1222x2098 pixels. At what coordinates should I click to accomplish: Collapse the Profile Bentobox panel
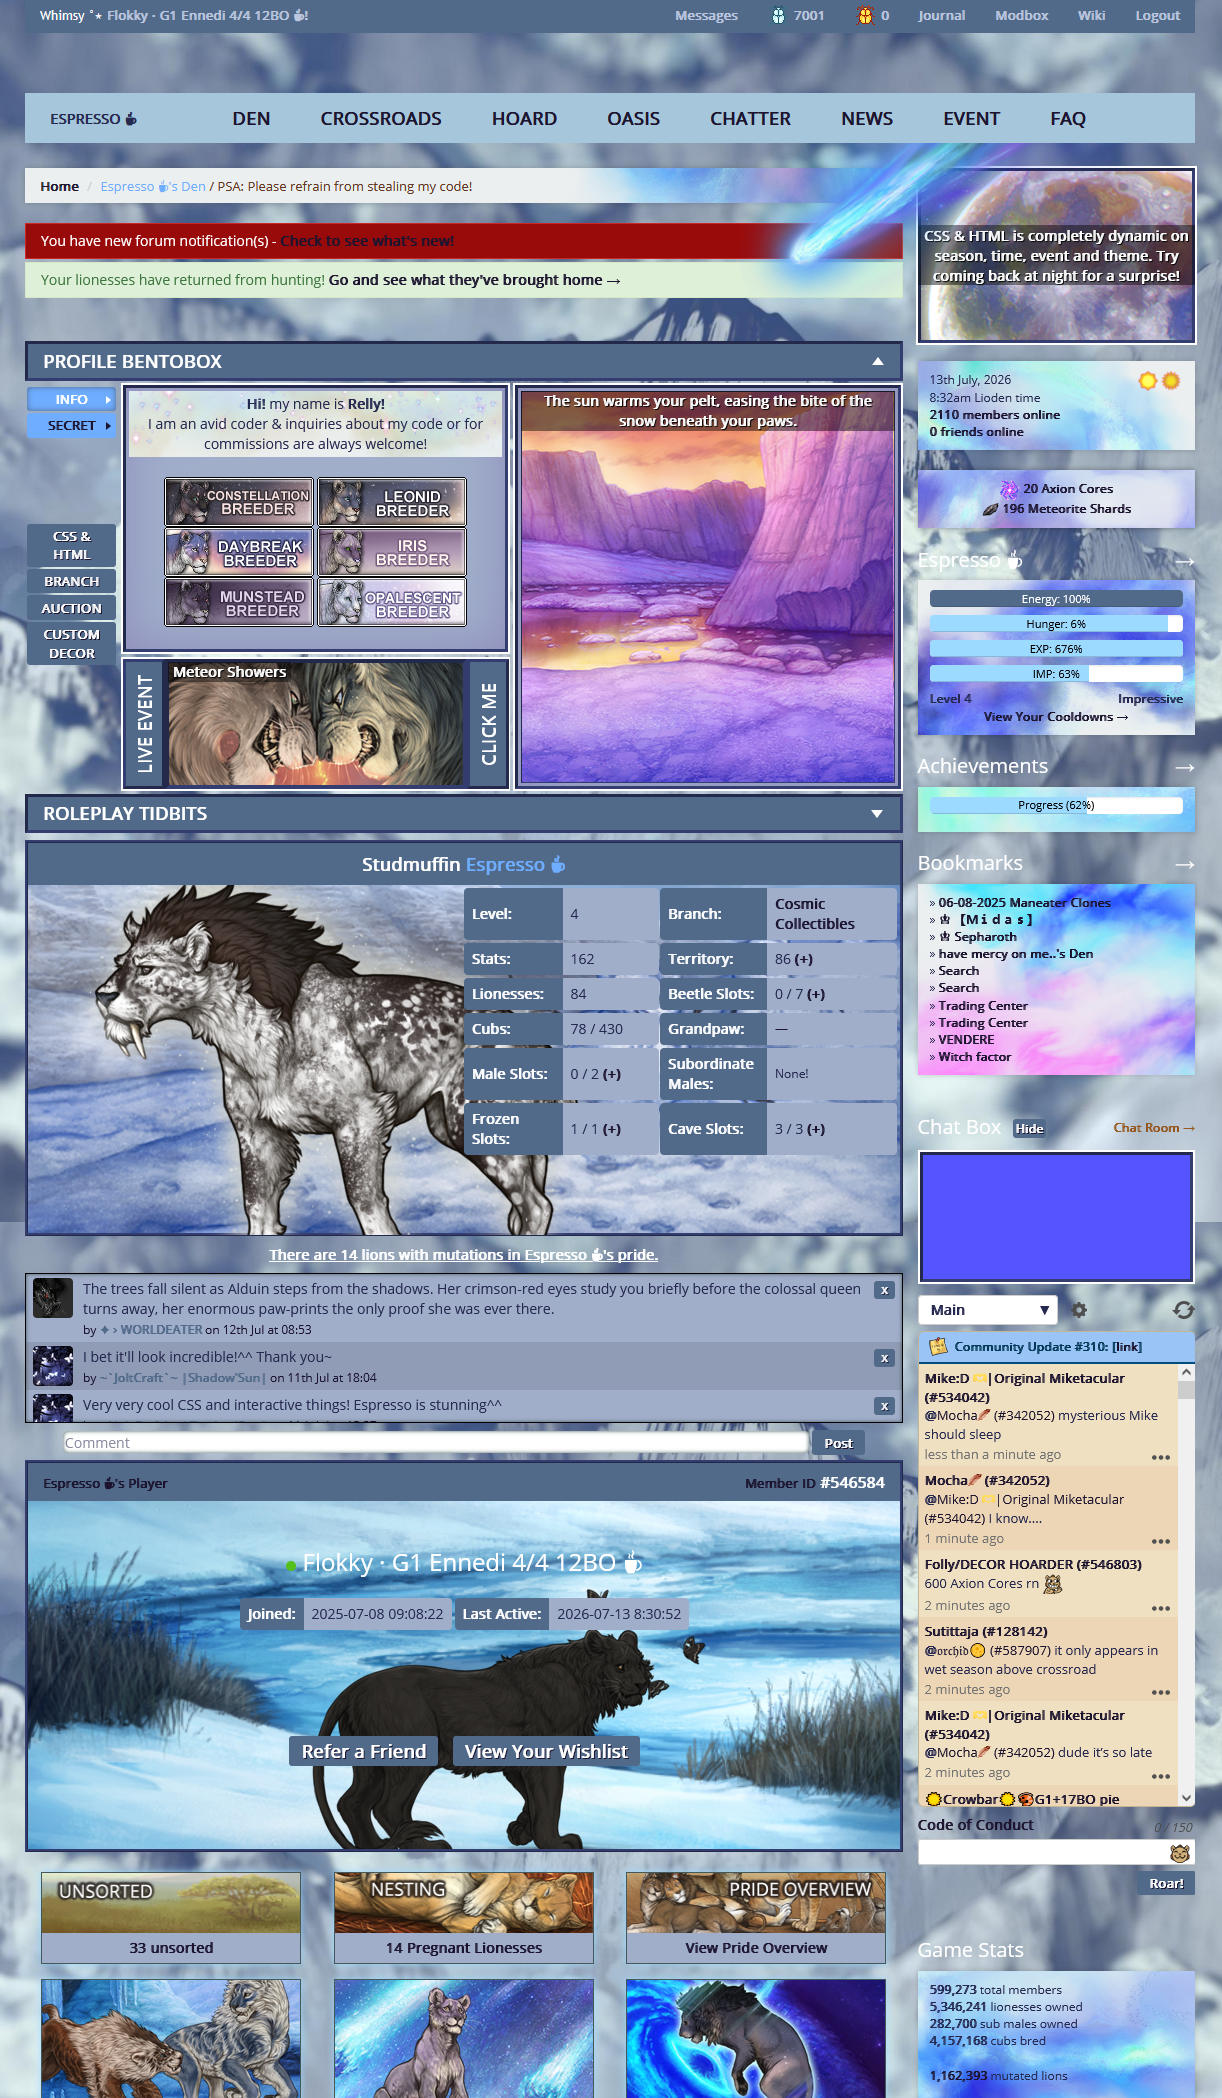coord(877,362)
